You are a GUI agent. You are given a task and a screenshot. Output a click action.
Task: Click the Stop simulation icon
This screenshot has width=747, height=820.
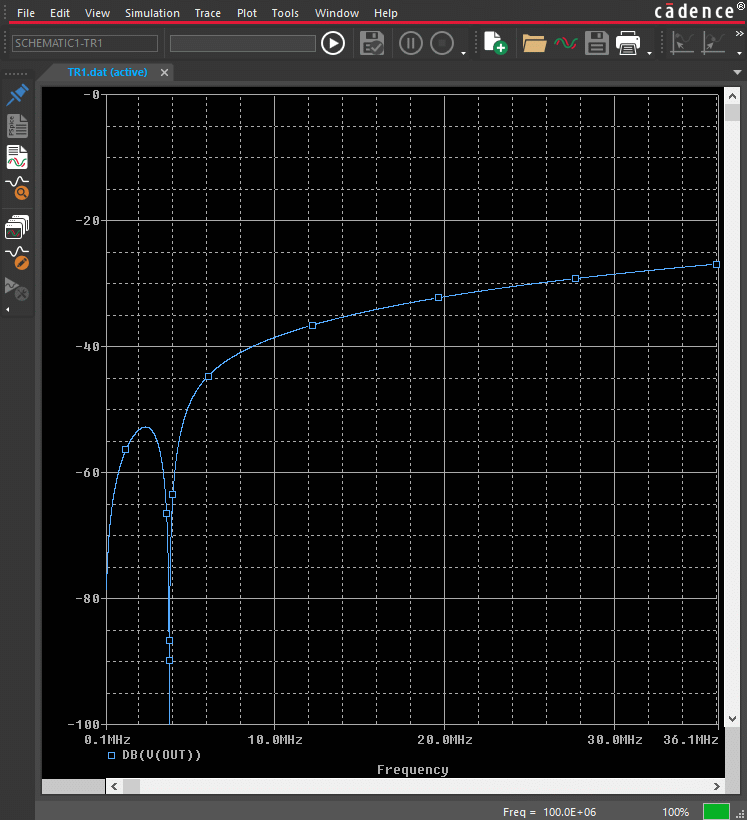442,43
